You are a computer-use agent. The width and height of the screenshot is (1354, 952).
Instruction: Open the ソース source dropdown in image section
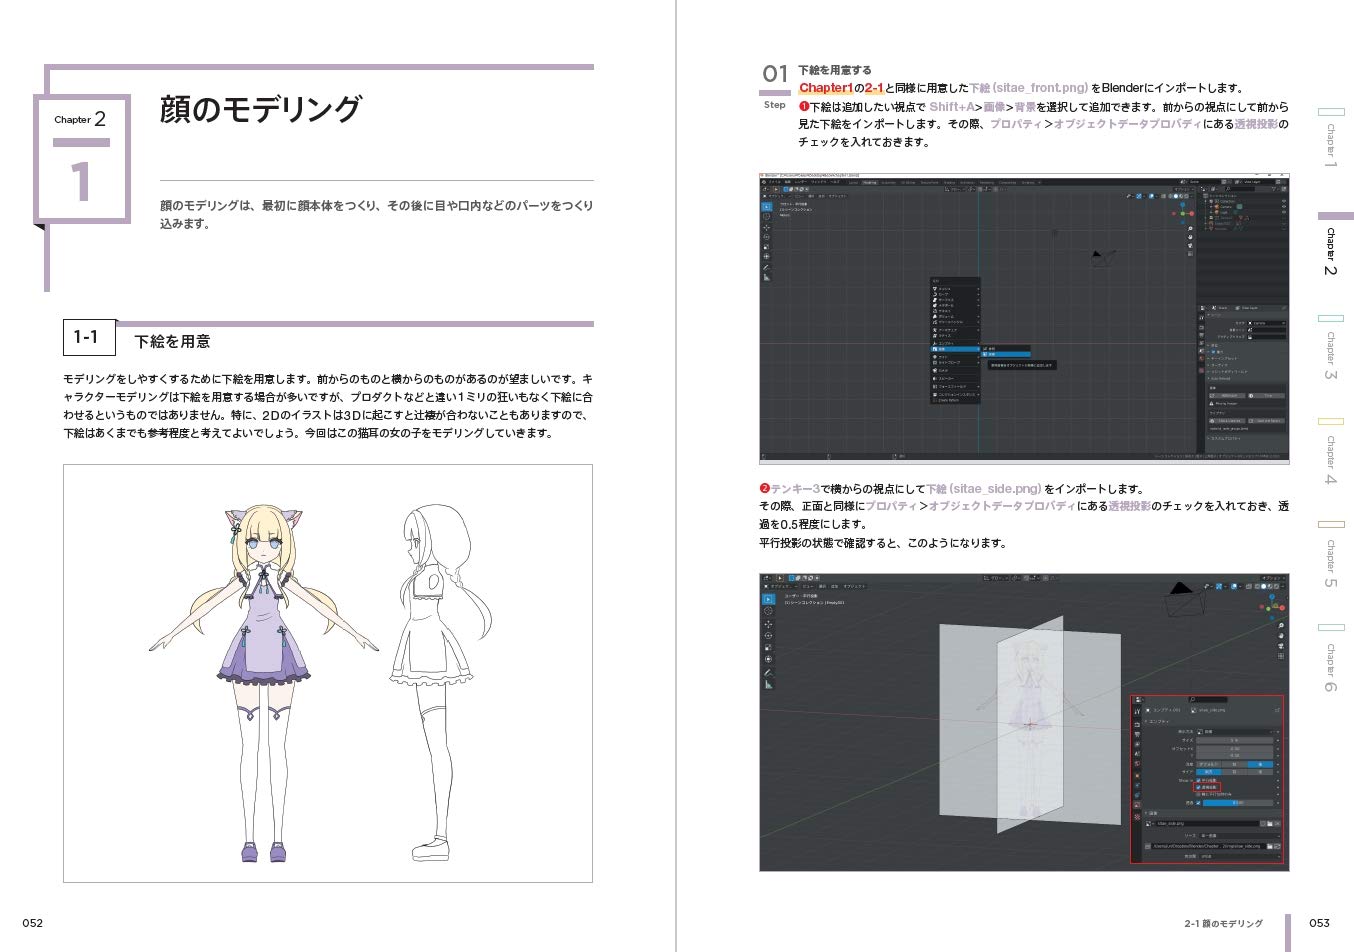click(1238, 836)
